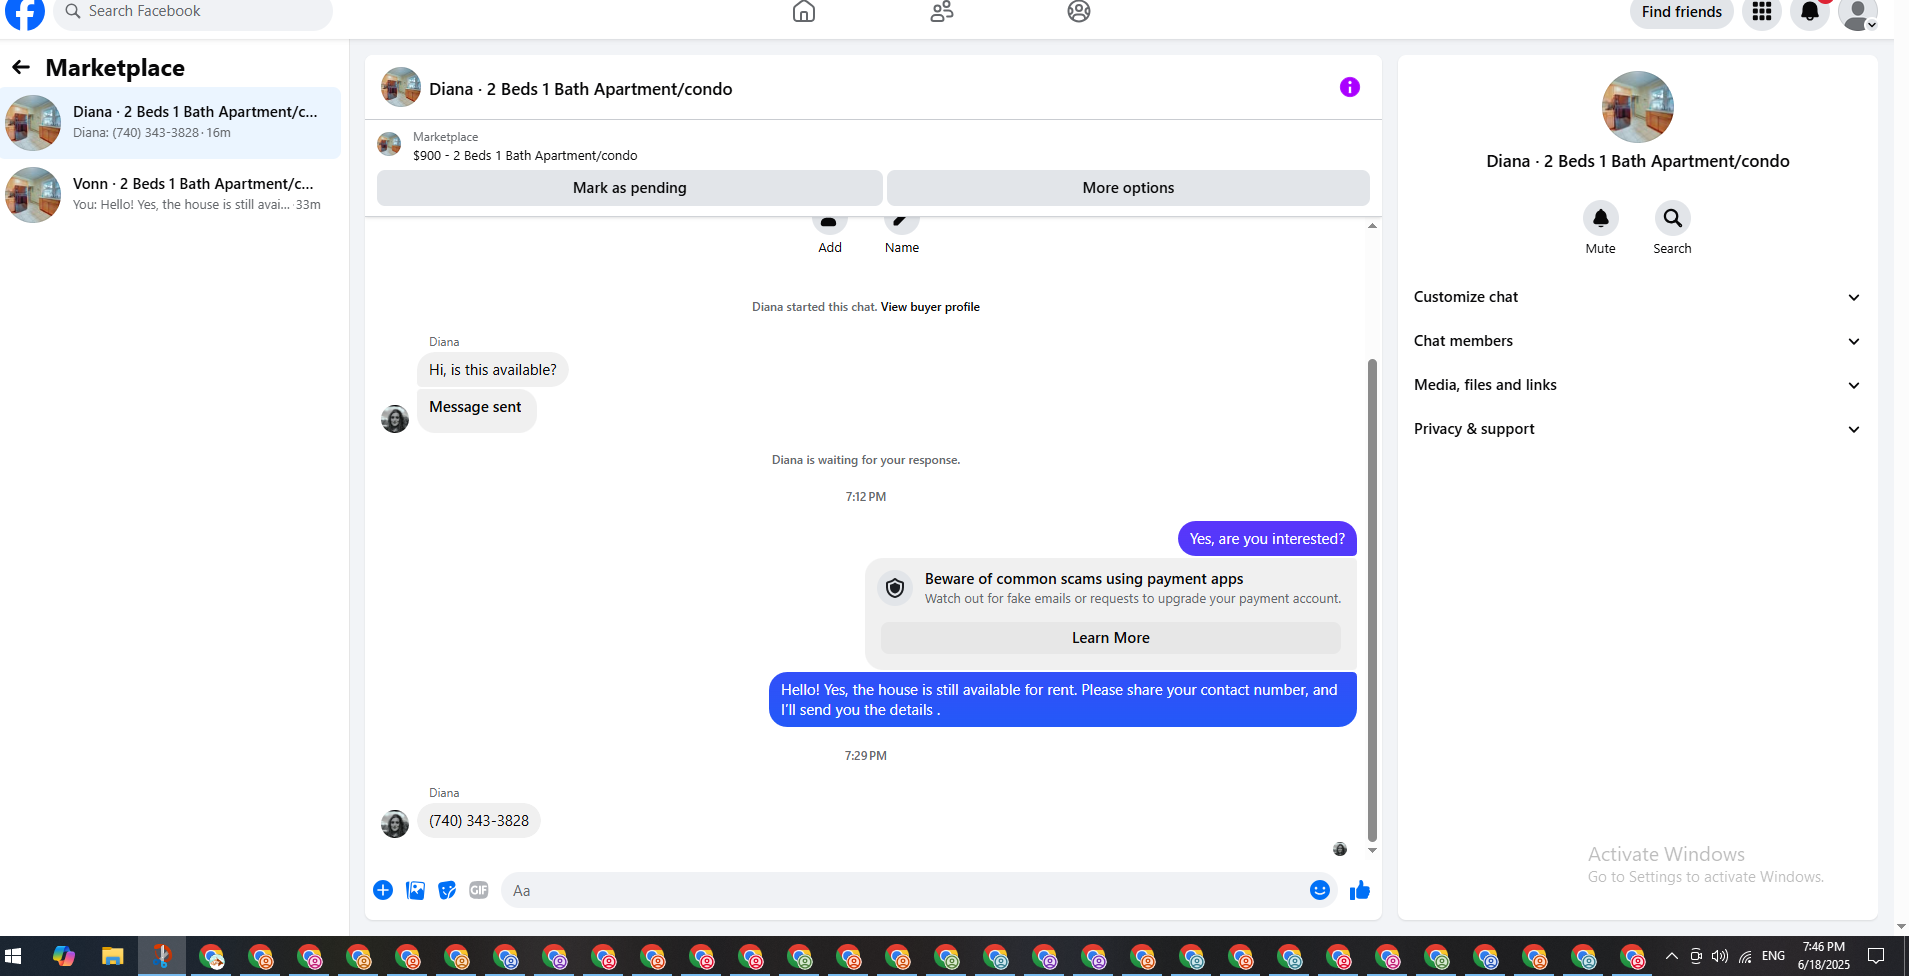The height and width of the screenshot is (976, 1909).
Task: Click the back arrow beside Marketplace
Action: (x=21, y=67)
